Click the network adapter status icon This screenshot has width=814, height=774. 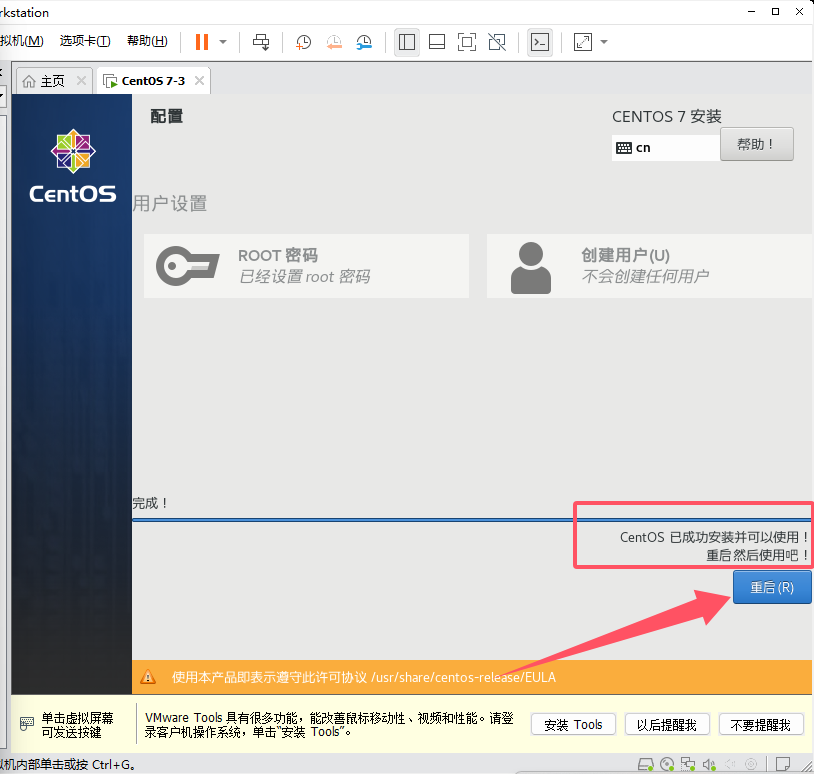click(x=688, y=764)
